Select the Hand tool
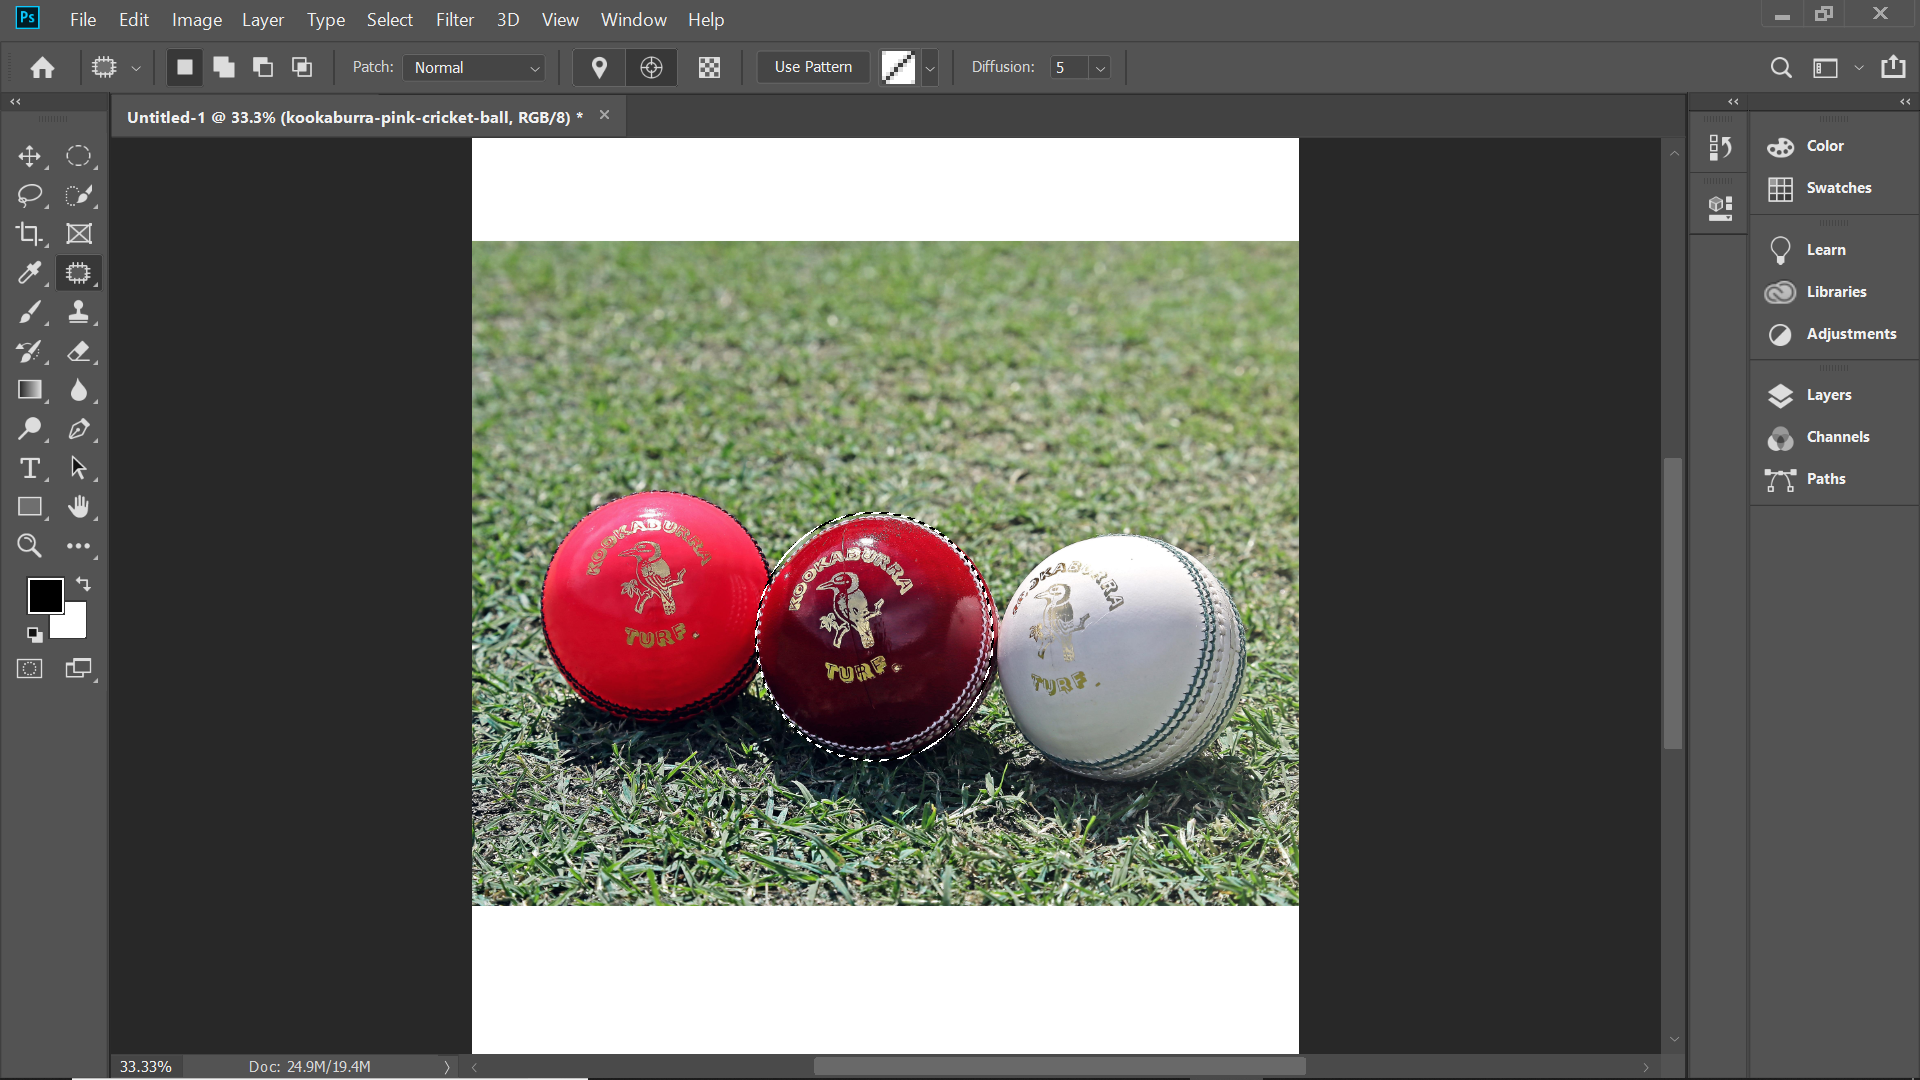The image size is (1920, 1080). click(x=78, y=507)
